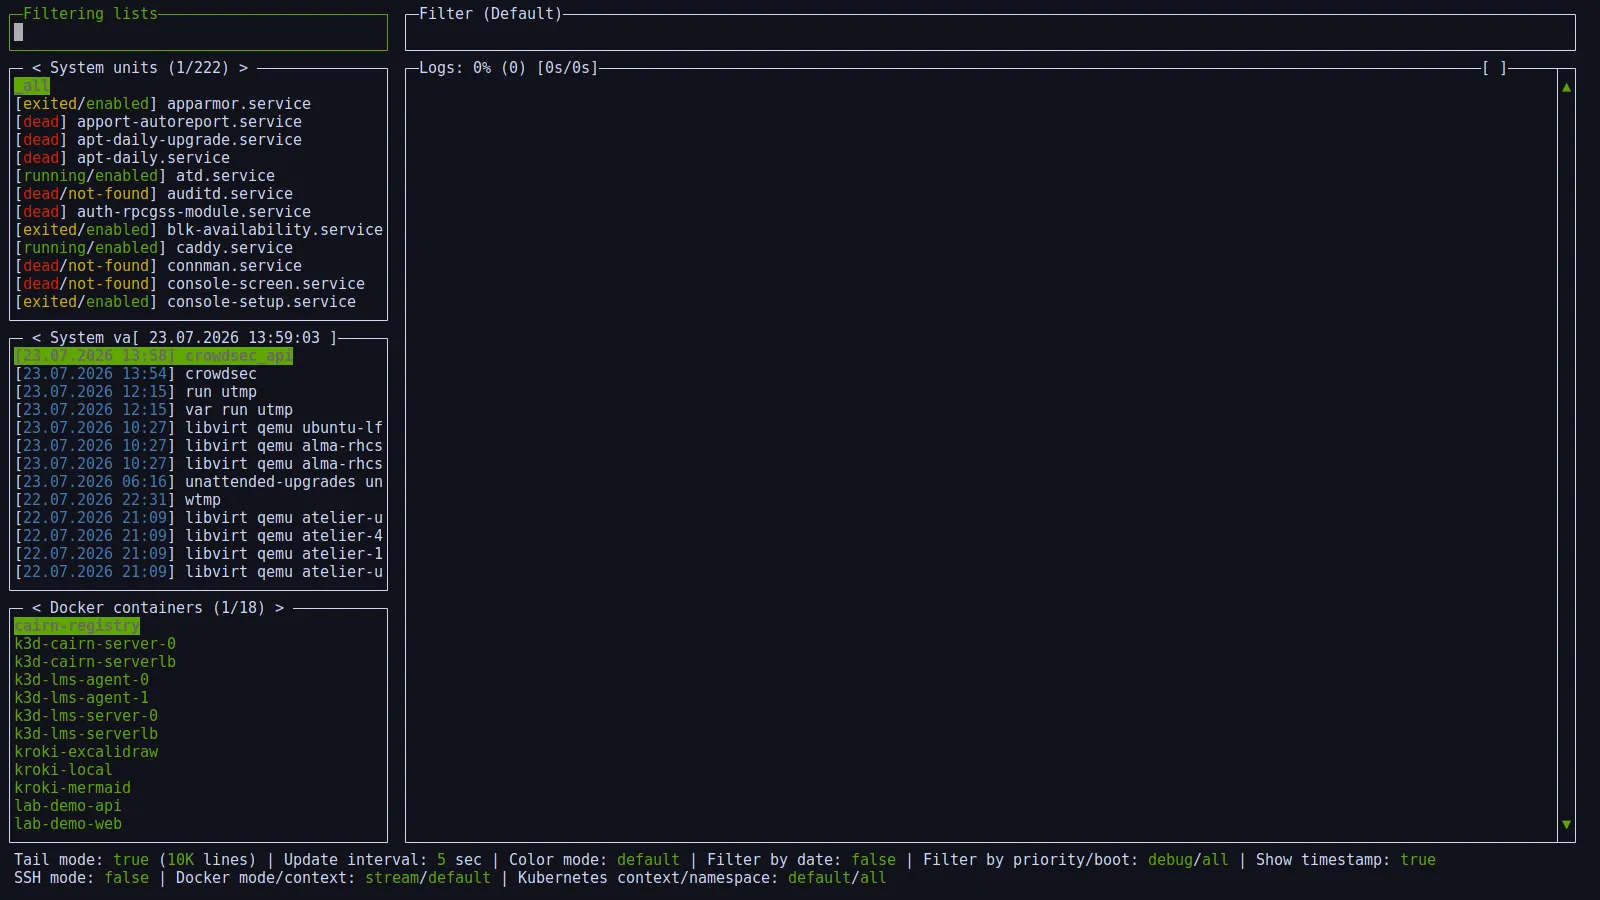Click the Logs pane title
The height and width of the screenshot is (900, 1600).
tap(508, 68)
